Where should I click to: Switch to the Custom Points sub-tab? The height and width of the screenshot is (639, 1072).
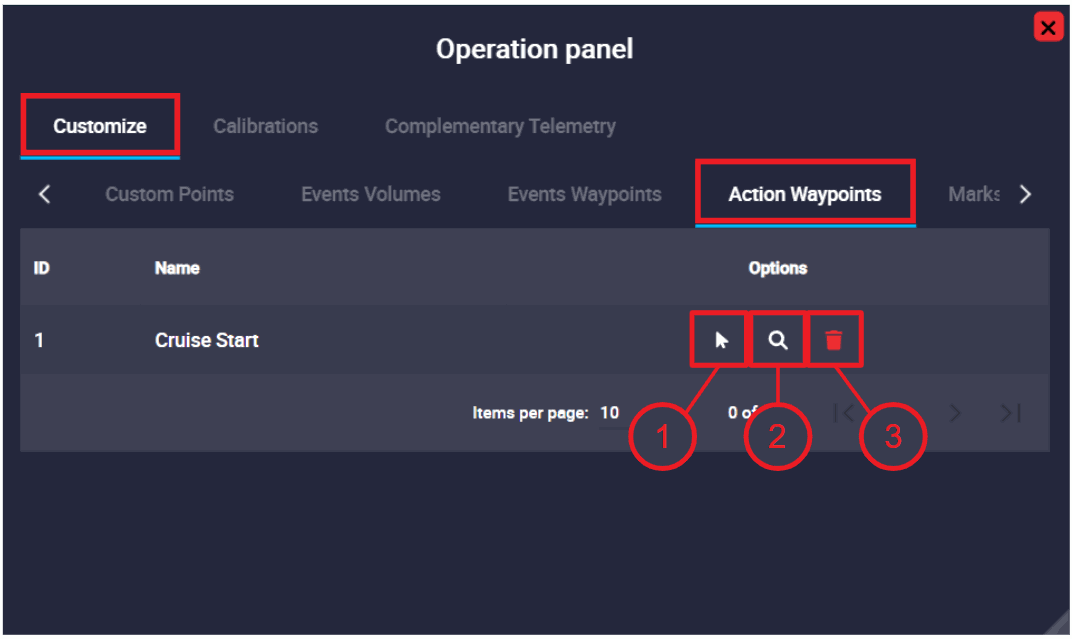click(169, 194)
